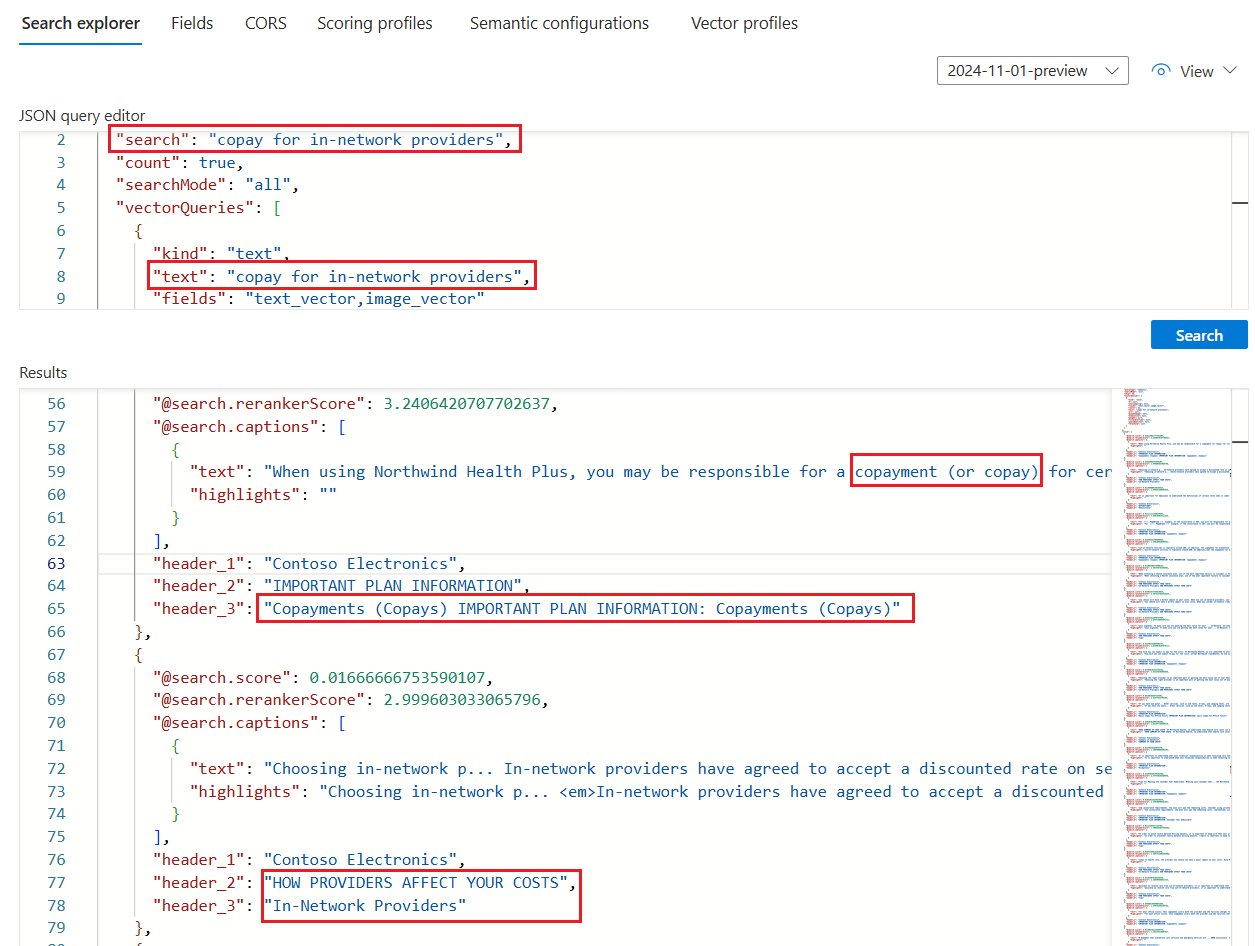Image resolution: width=1255 pixels, height=946 pixels.
Task: Click the results minimap on the right
Action: [x=1171, y=667]
